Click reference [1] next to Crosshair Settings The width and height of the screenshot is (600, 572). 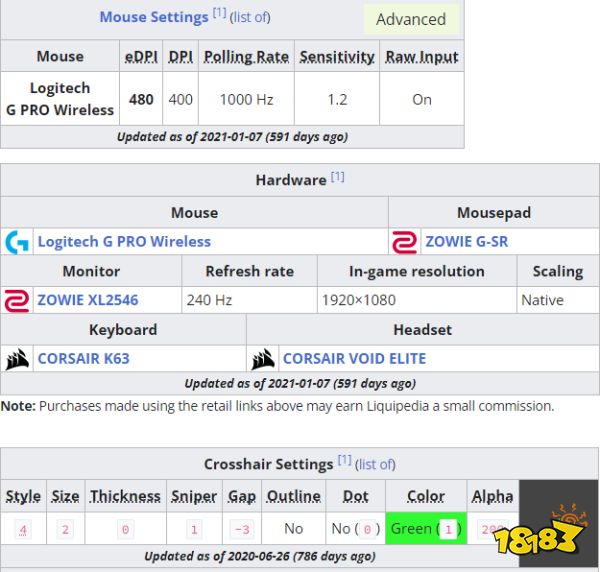tap(344, 460)
